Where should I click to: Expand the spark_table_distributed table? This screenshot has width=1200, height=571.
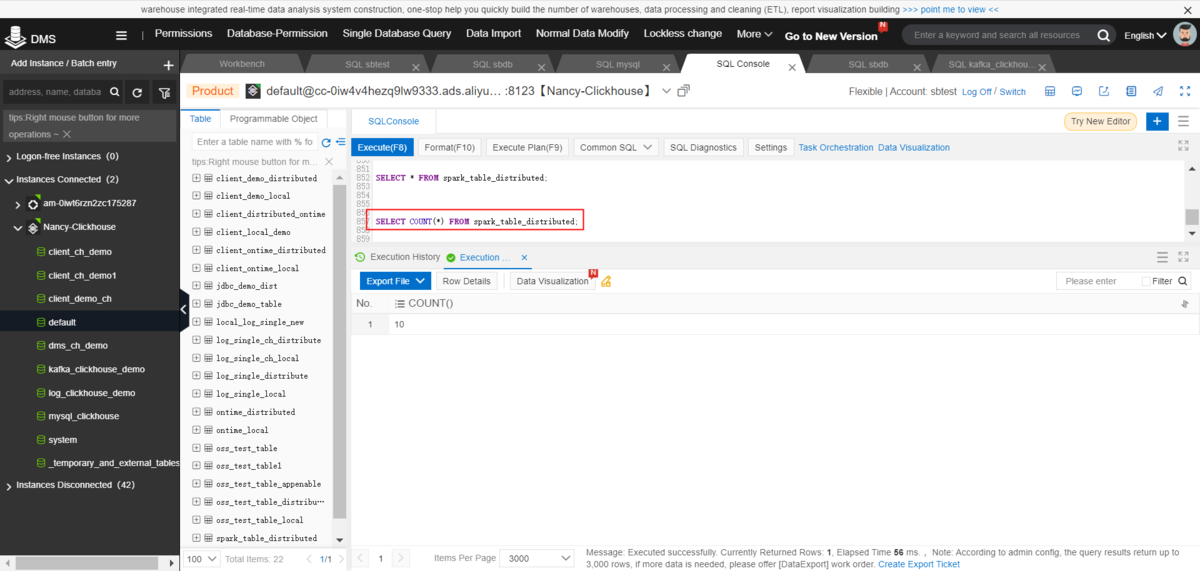pos(196,538)
